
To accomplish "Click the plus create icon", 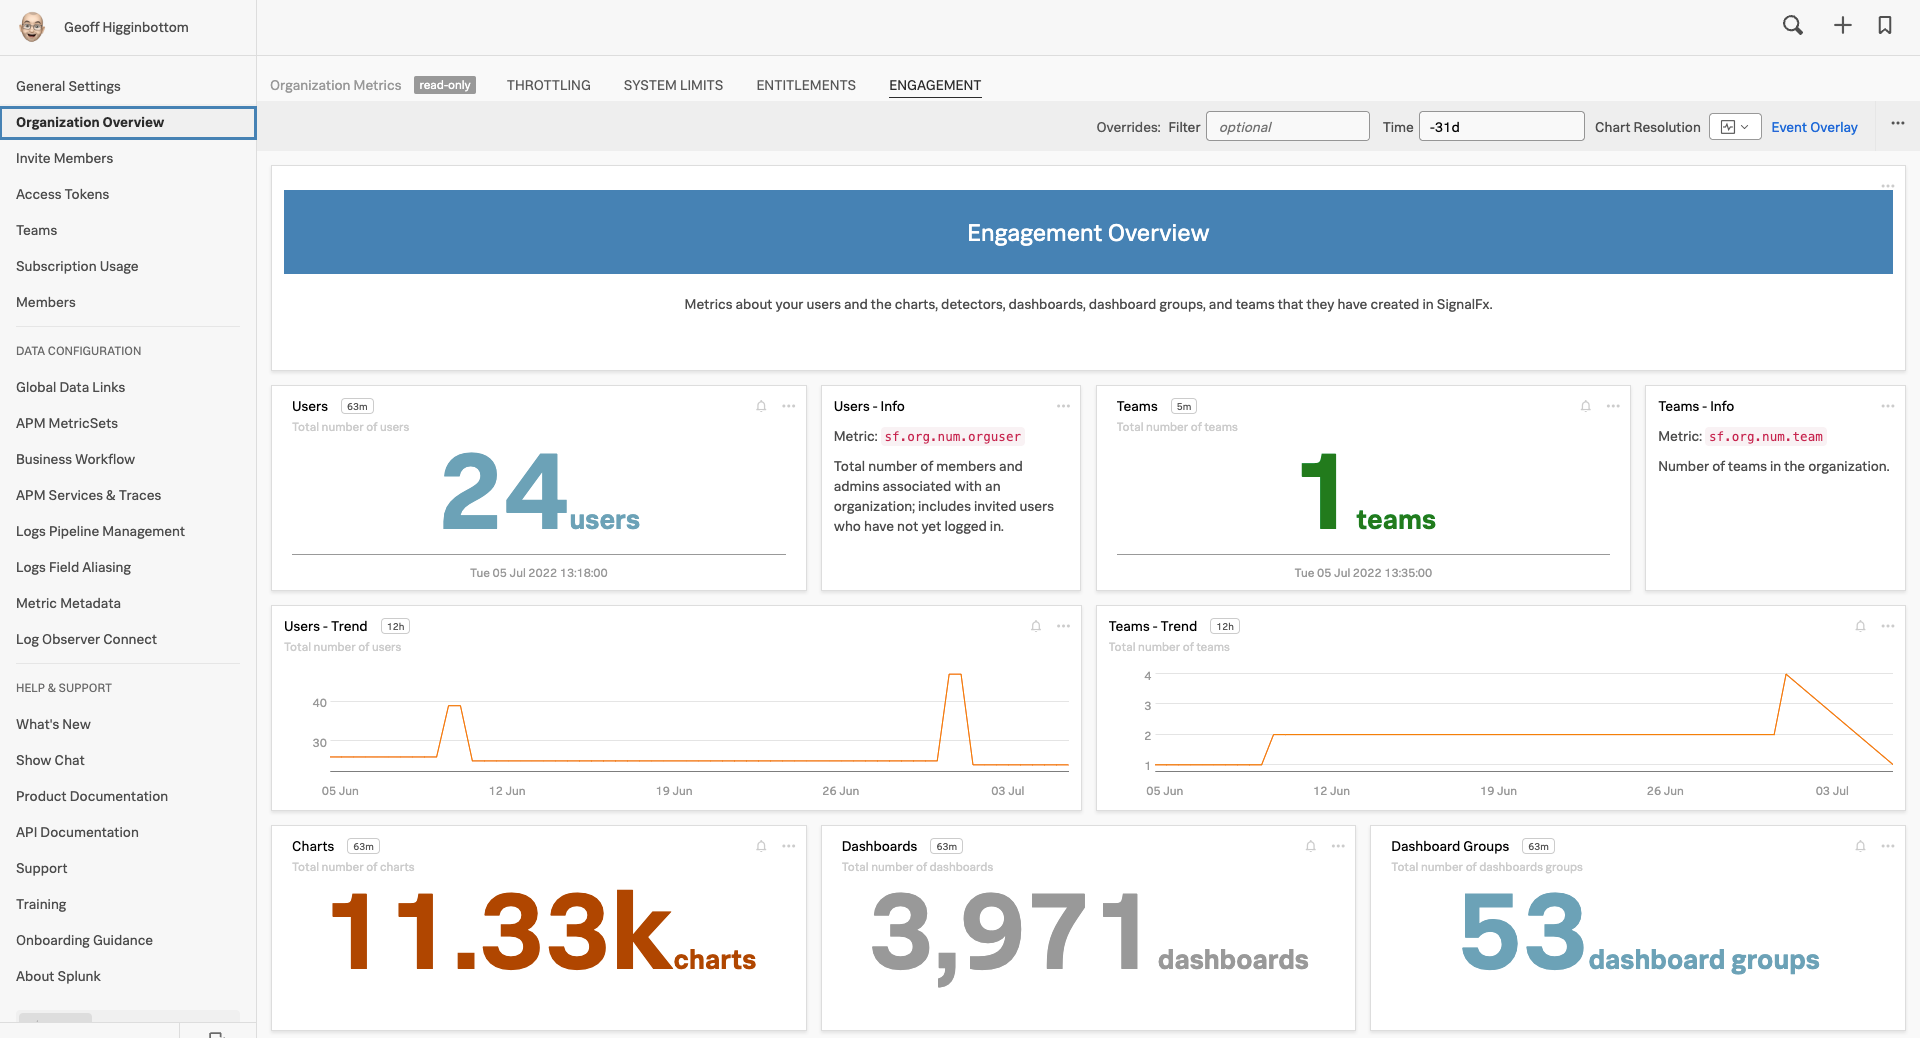I will tap(1842, 26).
